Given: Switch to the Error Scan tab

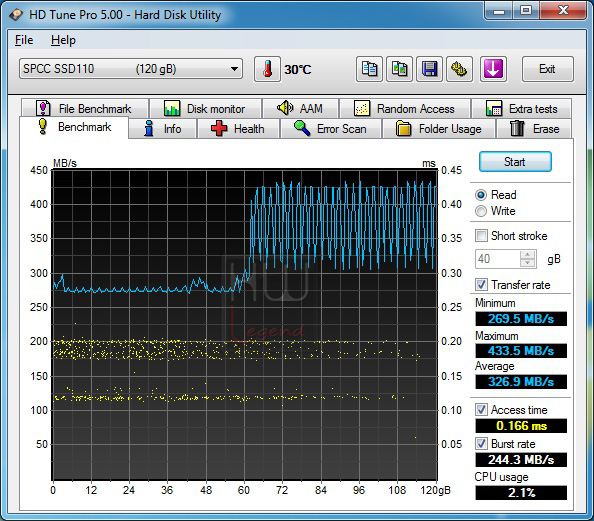Looking at the screenshot, I should coord(331,129).
